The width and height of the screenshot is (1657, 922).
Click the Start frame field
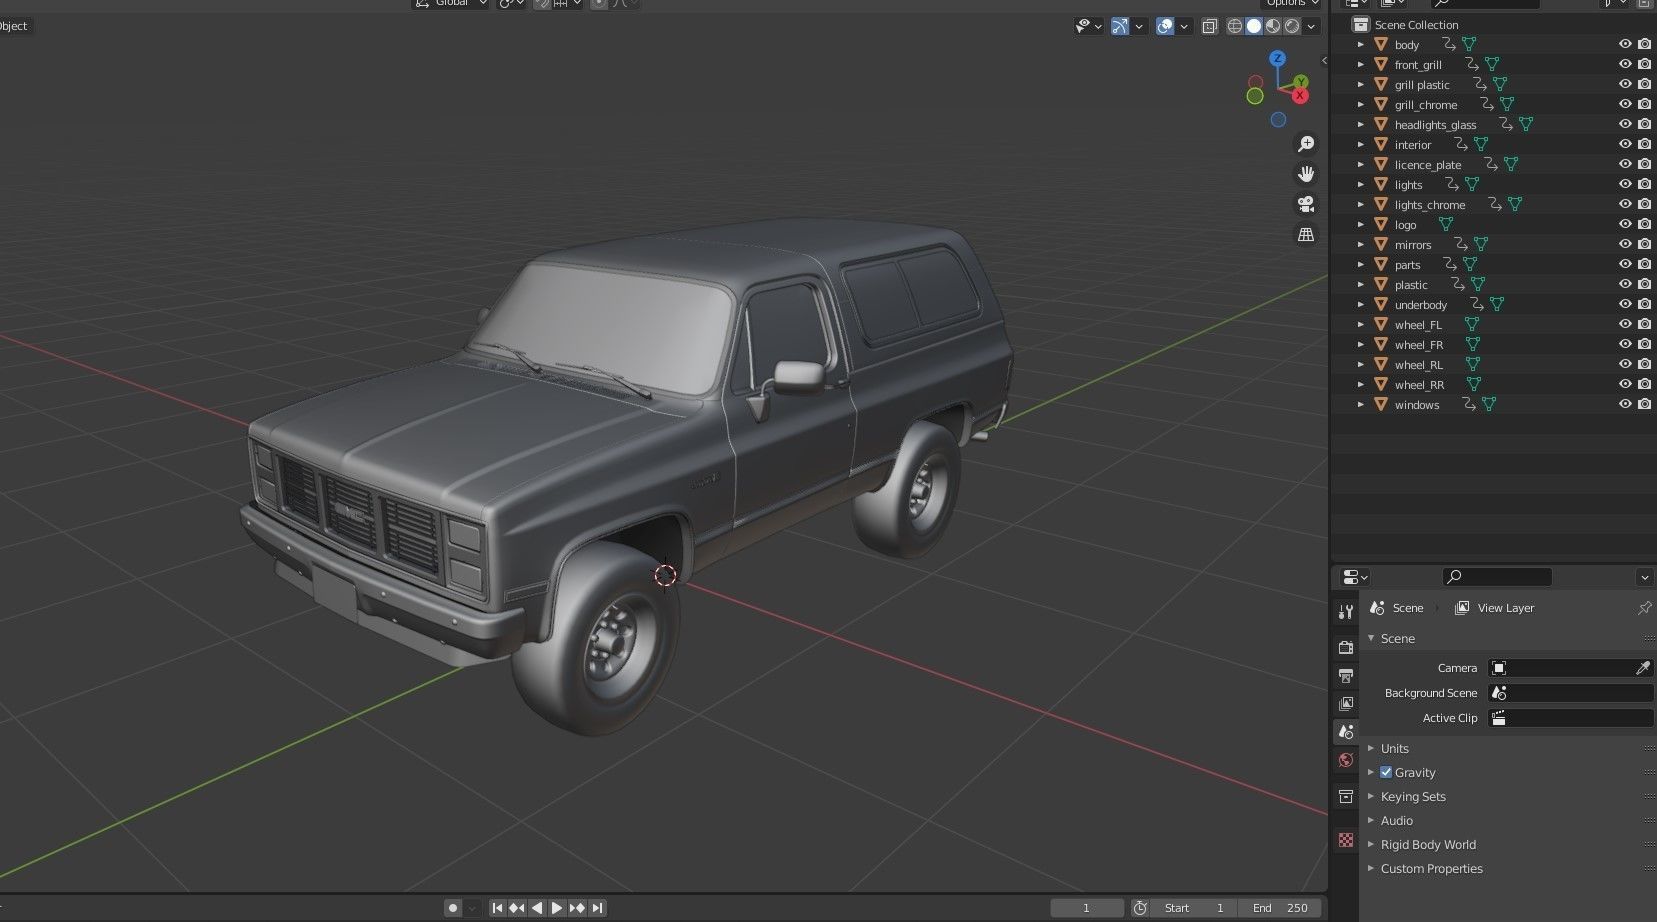[x=1195, y=908]
